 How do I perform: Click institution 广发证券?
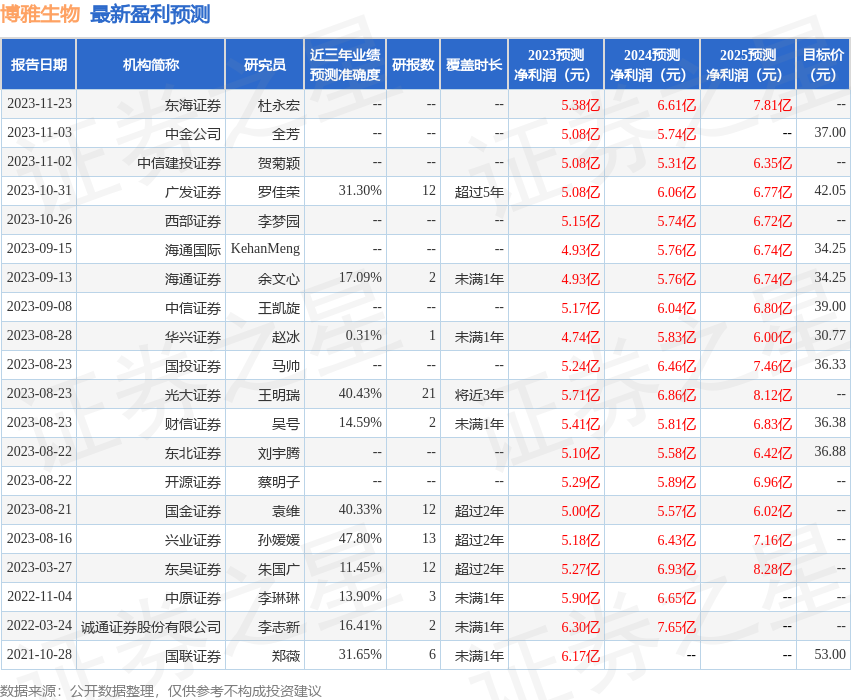coord(193,192)
